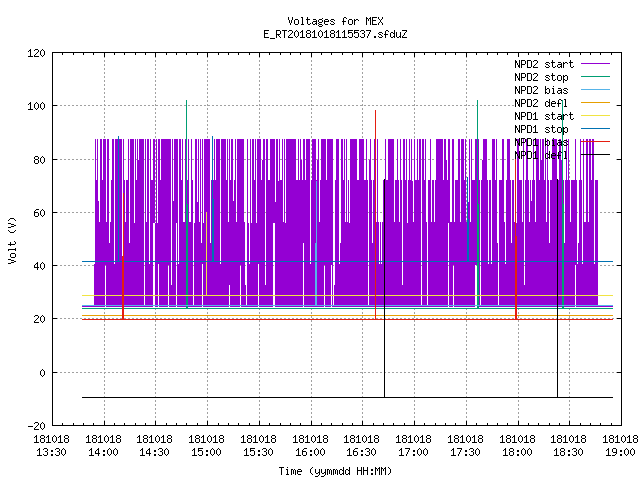Click the x-axis tick label 16:30
The width and height of the screenshot is (640, 480).
[362, 452]
